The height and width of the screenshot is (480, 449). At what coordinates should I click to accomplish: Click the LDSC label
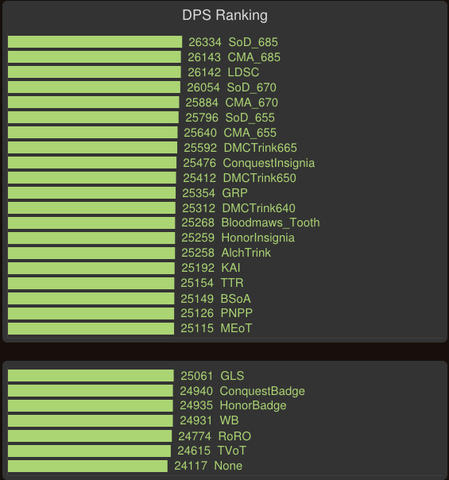(243, 72)
